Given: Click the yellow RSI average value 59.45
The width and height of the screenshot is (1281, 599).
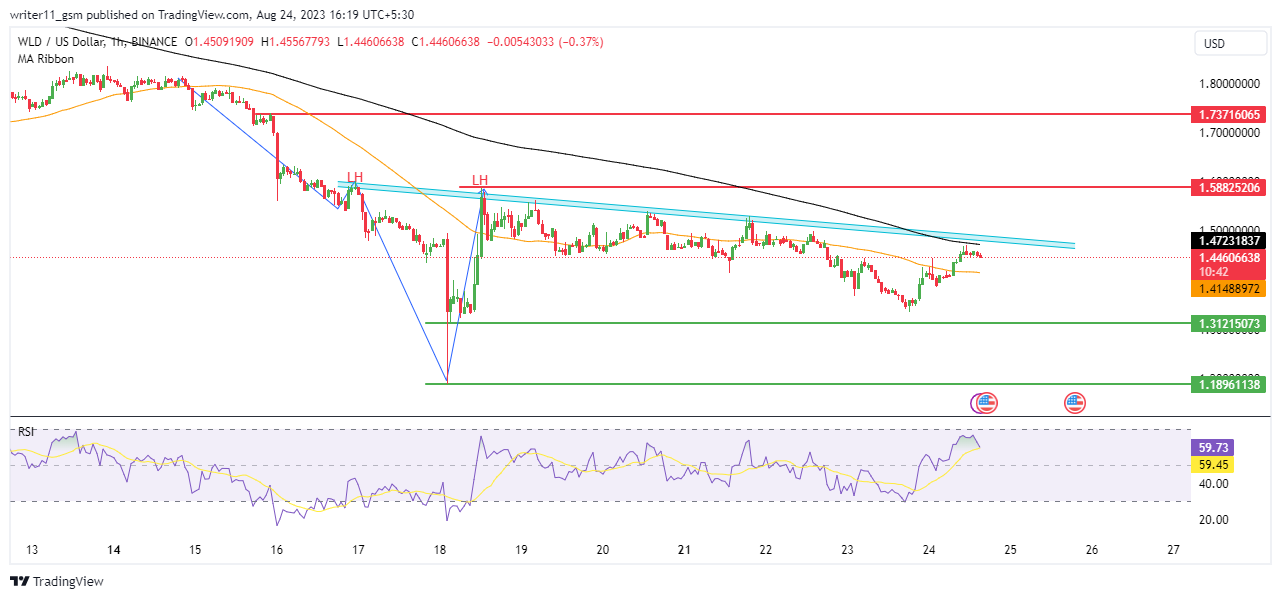Looking at the screenshot, I should 1213,464.
